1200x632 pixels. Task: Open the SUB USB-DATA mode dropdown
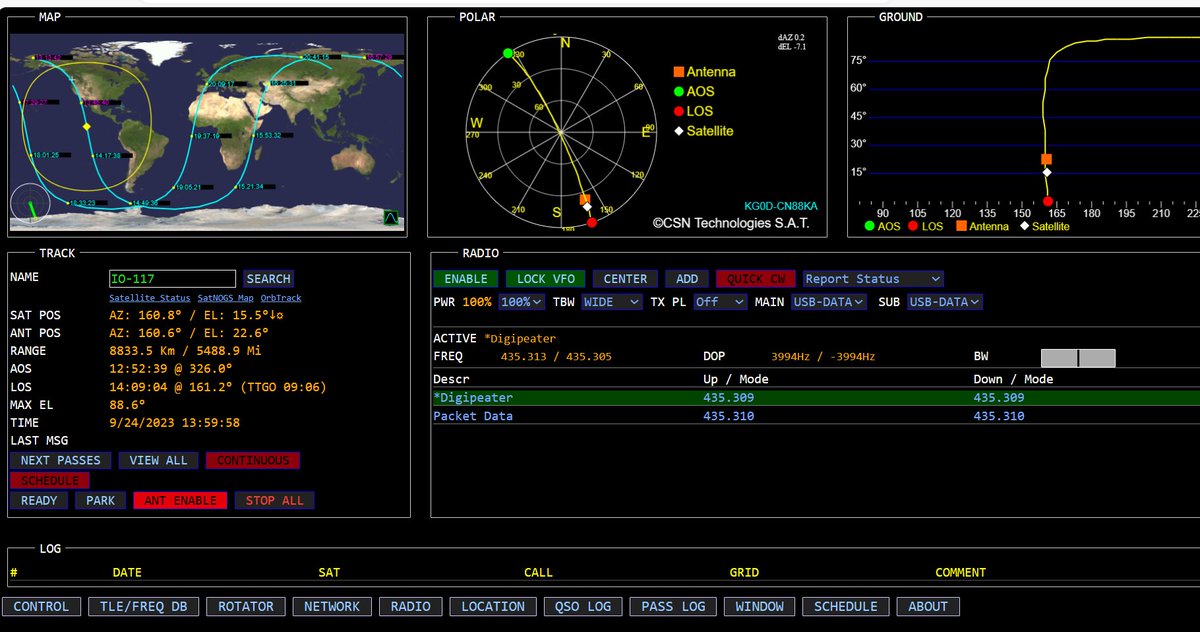coord(945,301)
